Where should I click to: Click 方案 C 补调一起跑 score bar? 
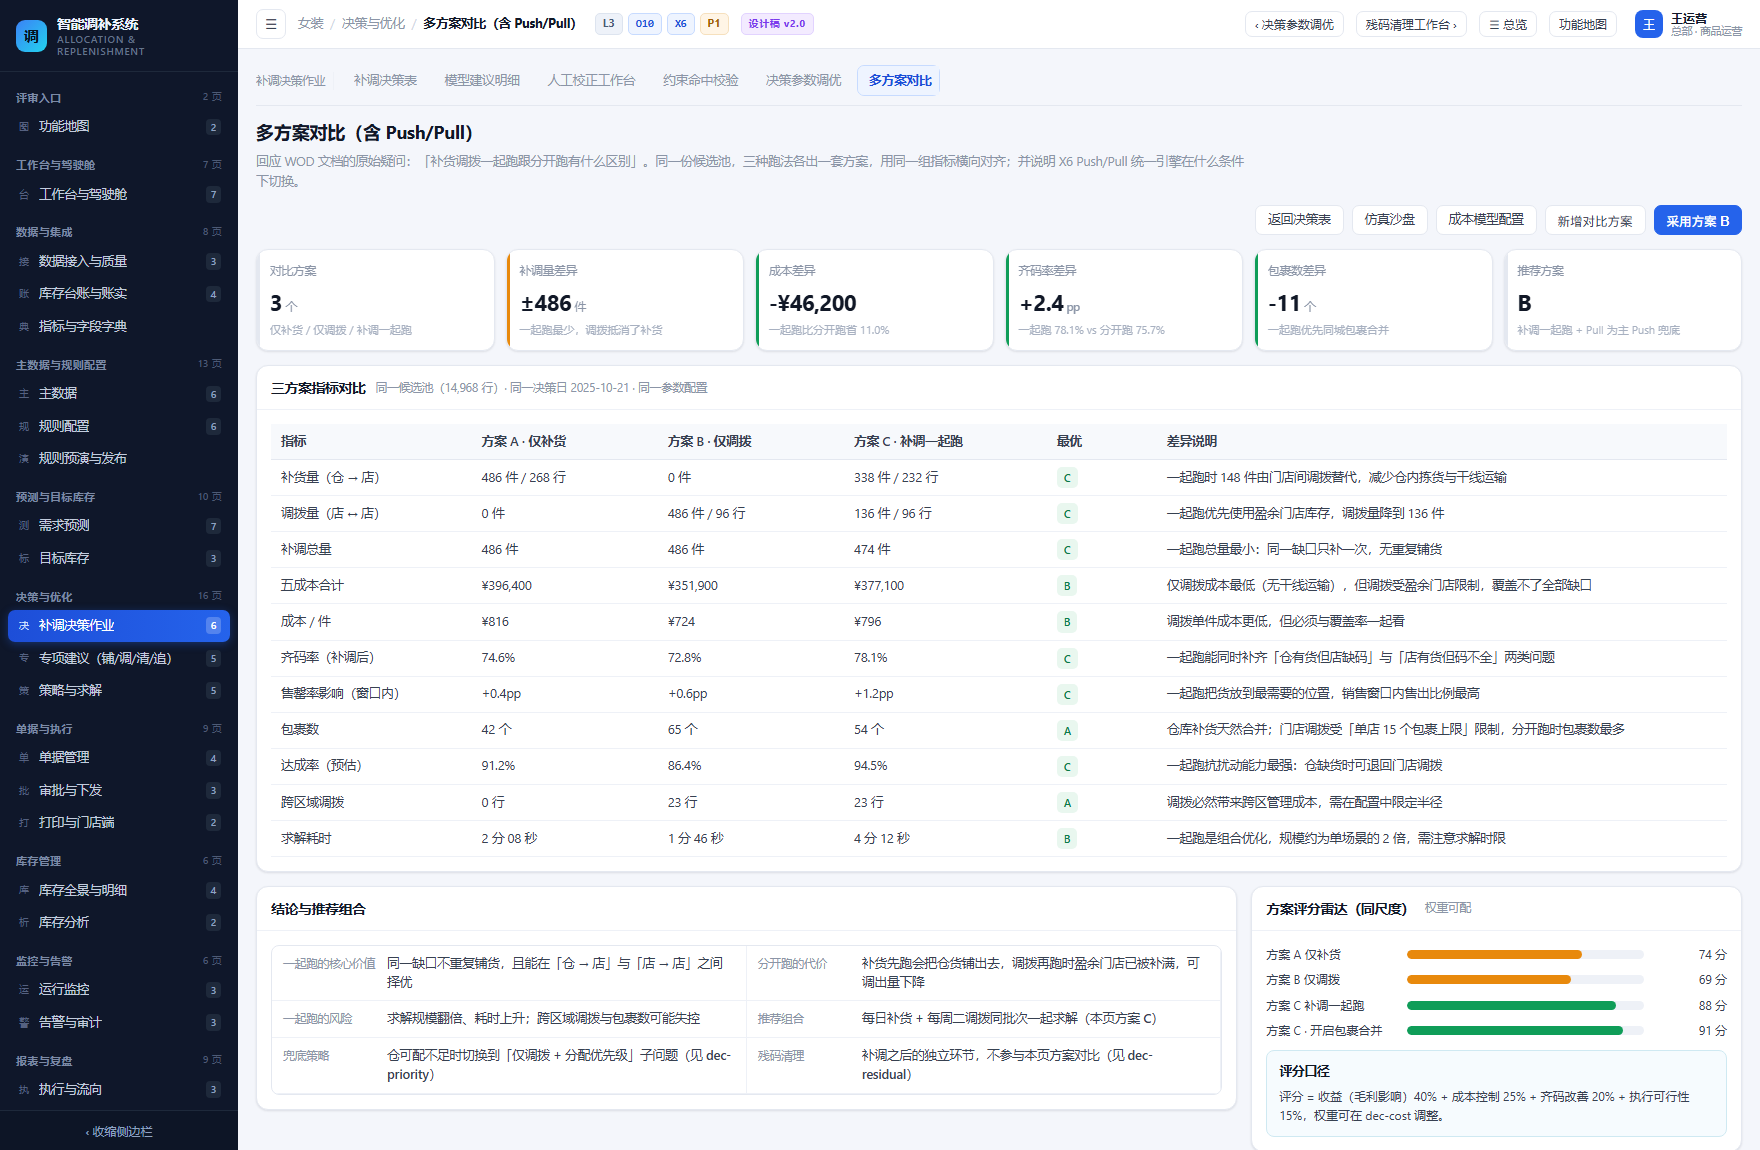point(1524,1006)
